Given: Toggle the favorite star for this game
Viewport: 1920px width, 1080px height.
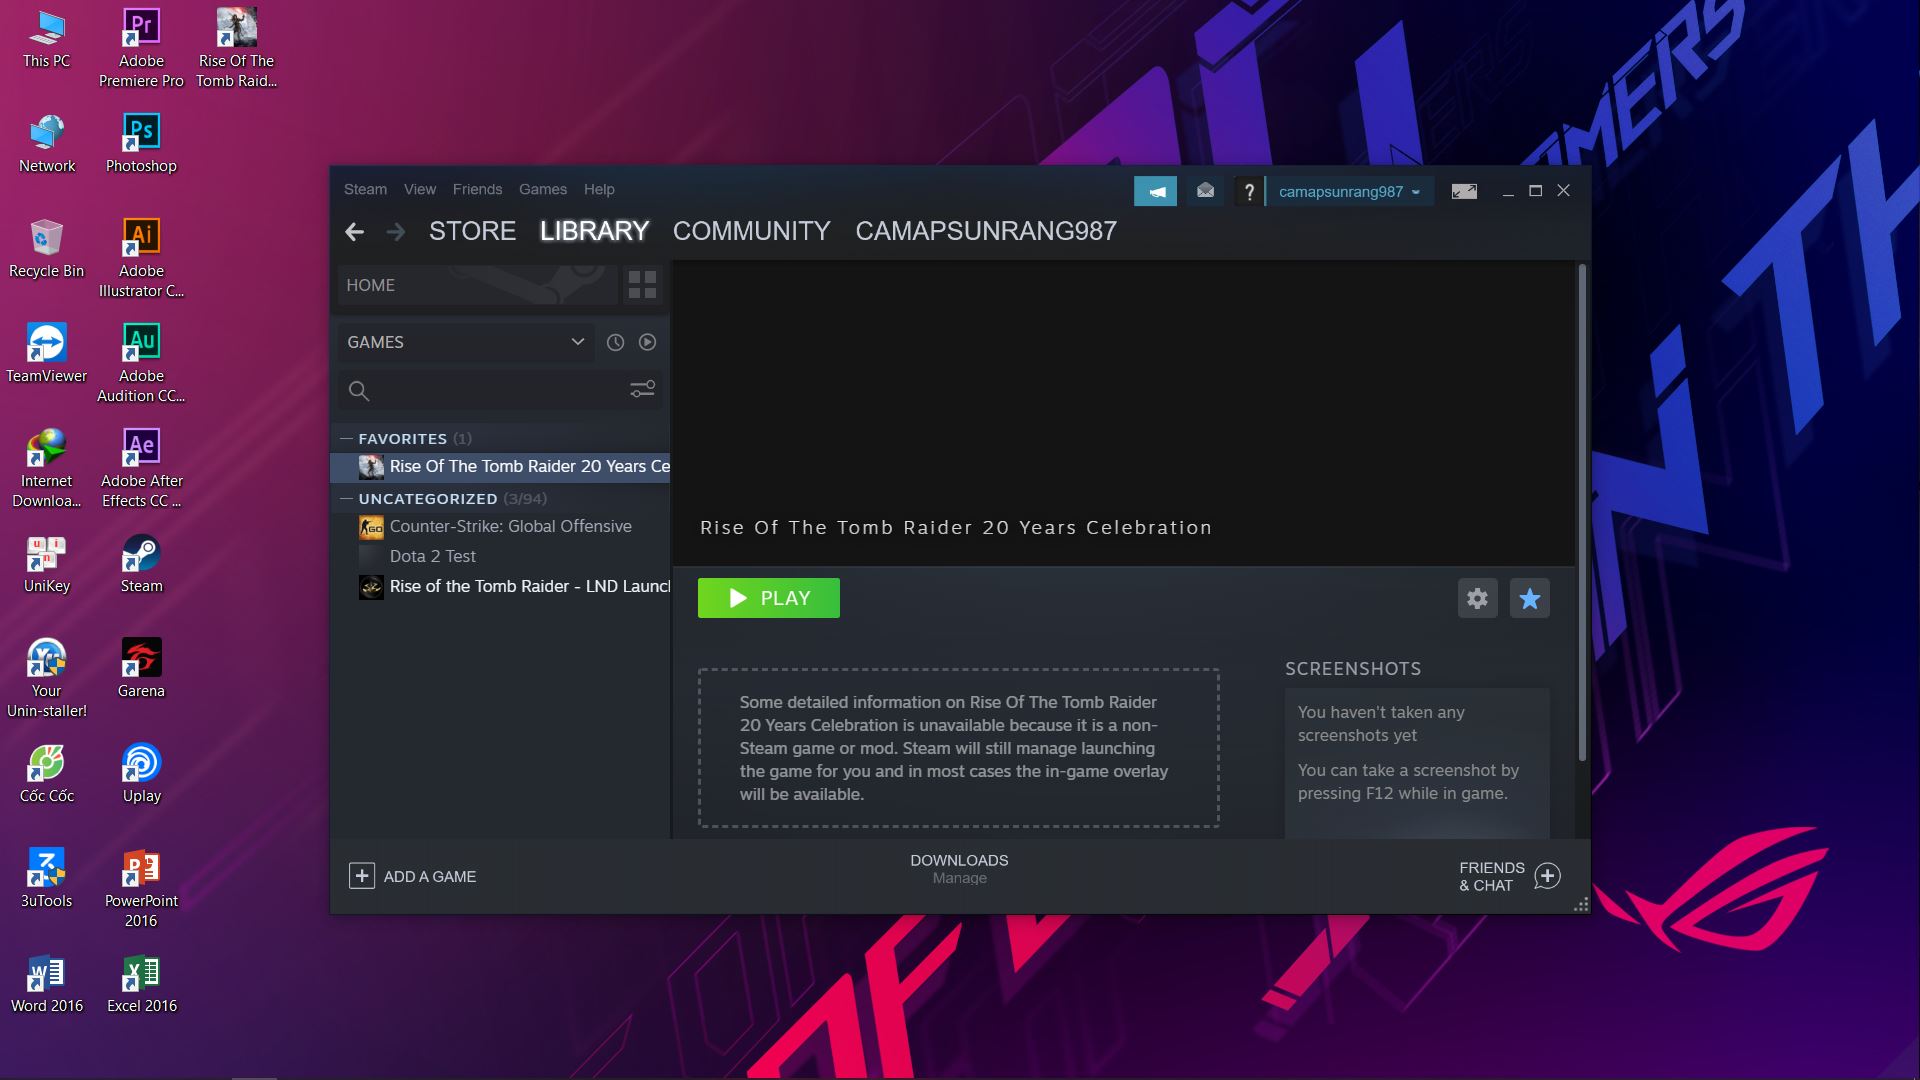Looking at the screenshot, I should click(x=1529, y=598).
